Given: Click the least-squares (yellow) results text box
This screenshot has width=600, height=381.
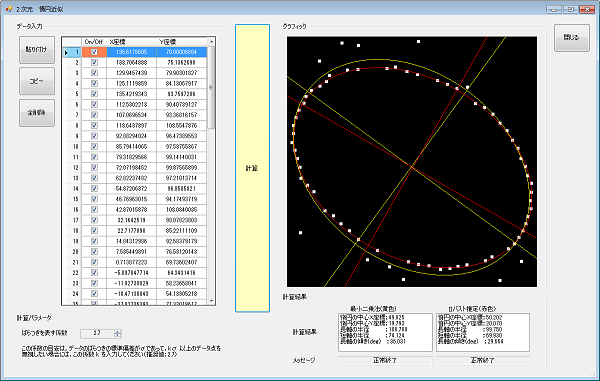Looking at the screenshot, I should click(385, 332).
